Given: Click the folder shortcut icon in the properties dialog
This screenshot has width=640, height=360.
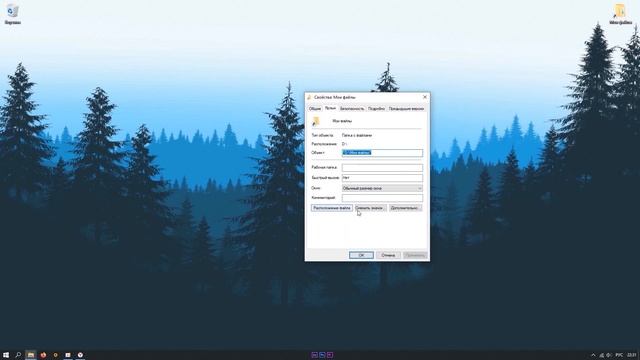Looking at the screenshot, I should [316, 121].
